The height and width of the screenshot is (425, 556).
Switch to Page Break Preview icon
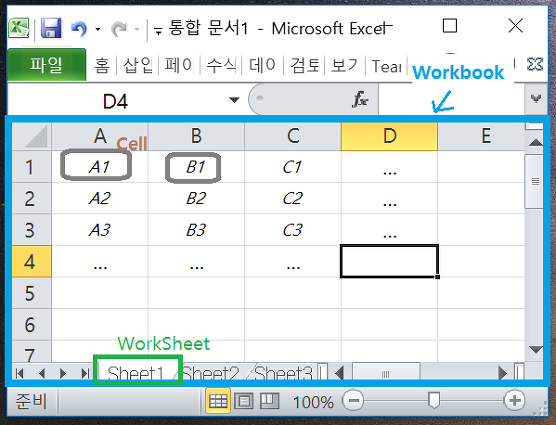pos(269,401)
